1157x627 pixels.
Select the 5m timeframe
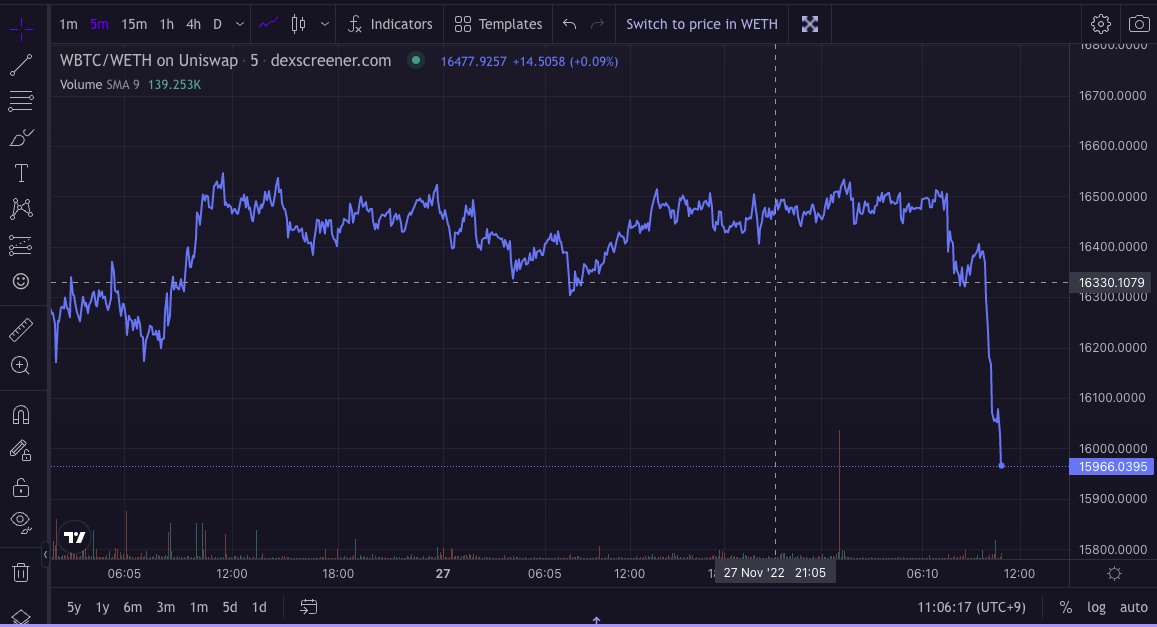[99, 24]
